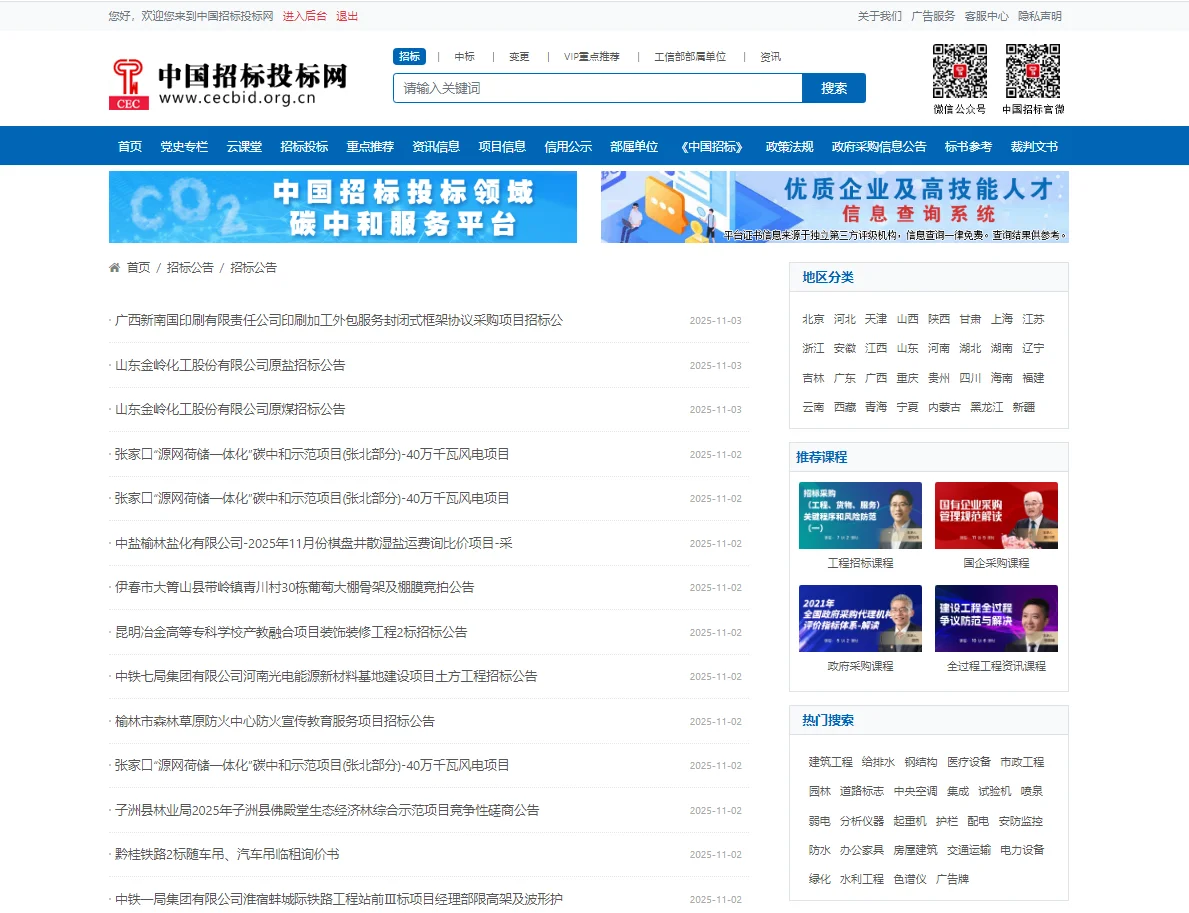Select the 工信部部属单位 search tab
The image size is (1189, 913).
tap(690, 57)
